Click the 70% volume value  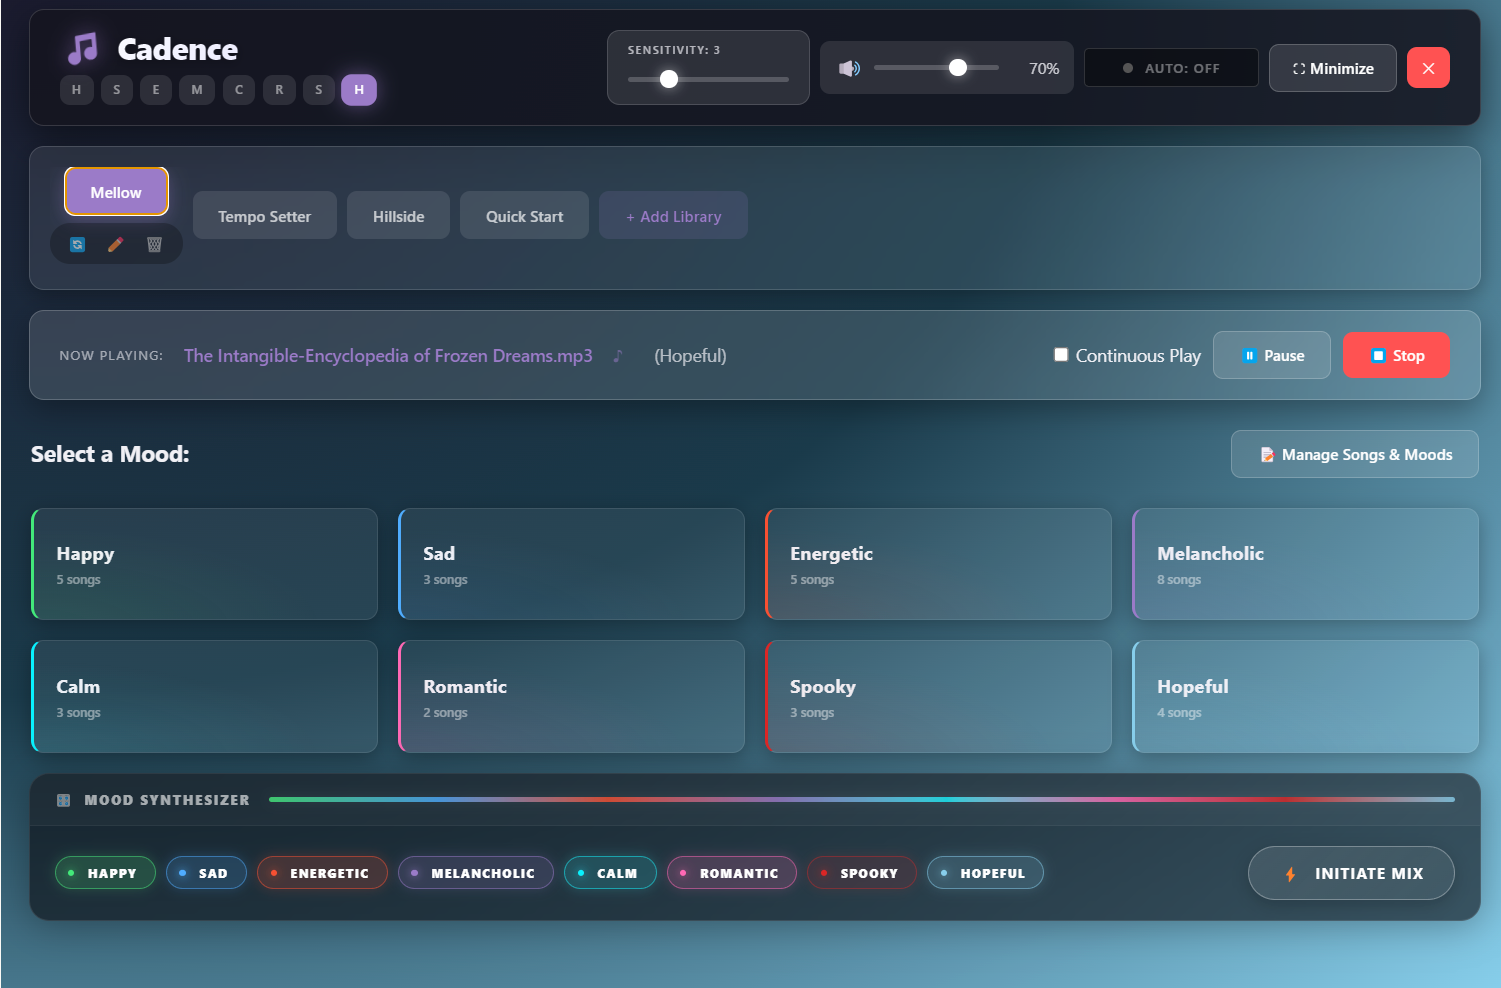point(1044,68)
